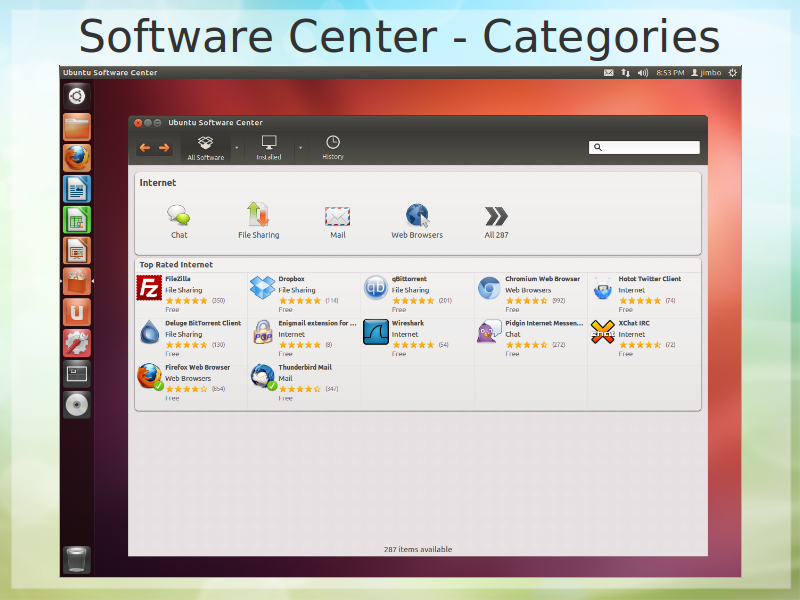The image size is (800, 600).
Task: Open Dash home from the launcher
Action: pyautogui.click(x=77, y=96)
